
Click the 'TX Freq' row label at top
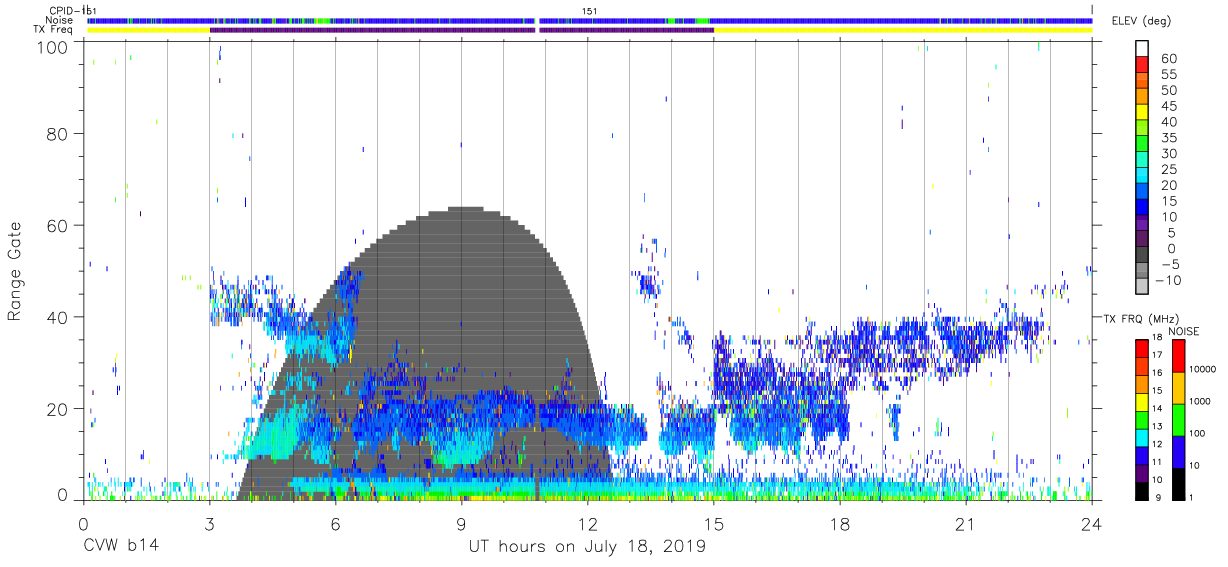click(x=54, y=30)
